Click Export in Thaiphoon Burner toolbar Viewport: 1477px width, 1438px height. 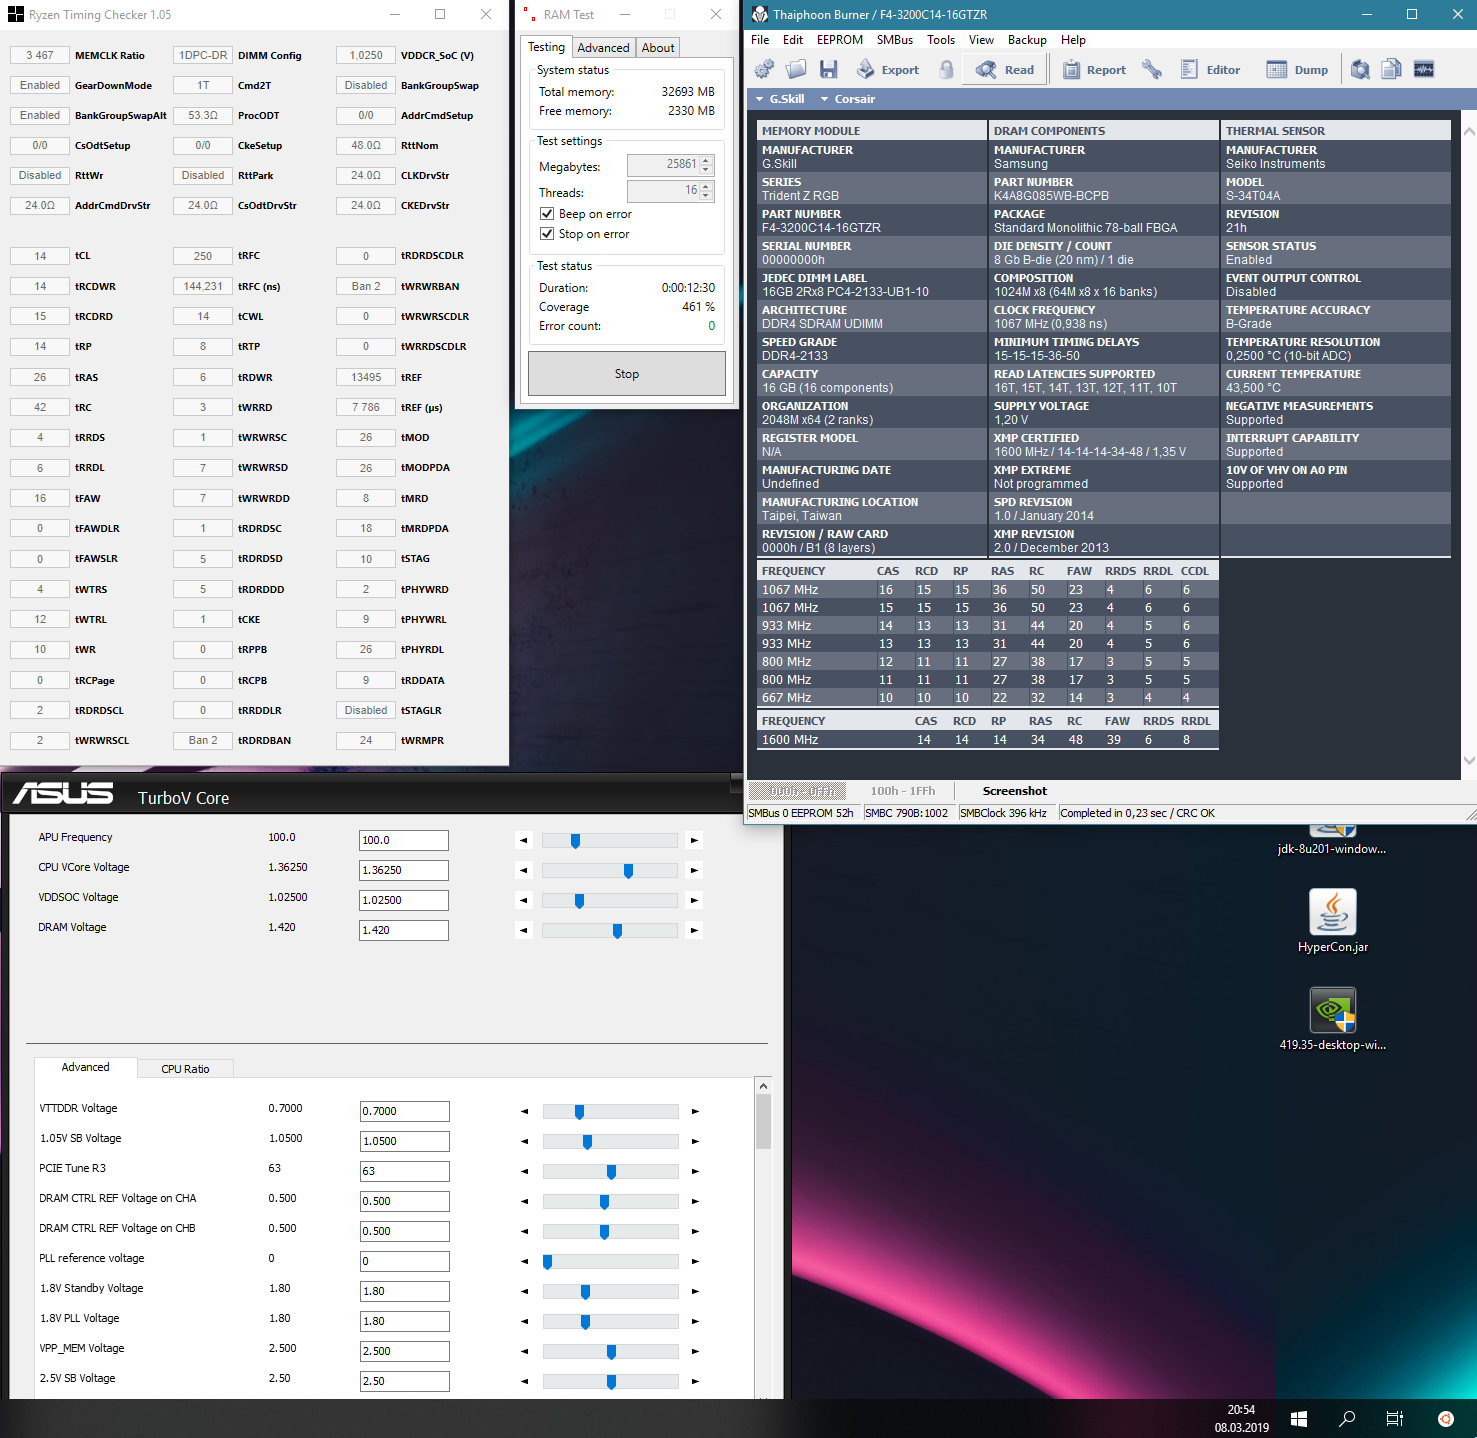887,69
